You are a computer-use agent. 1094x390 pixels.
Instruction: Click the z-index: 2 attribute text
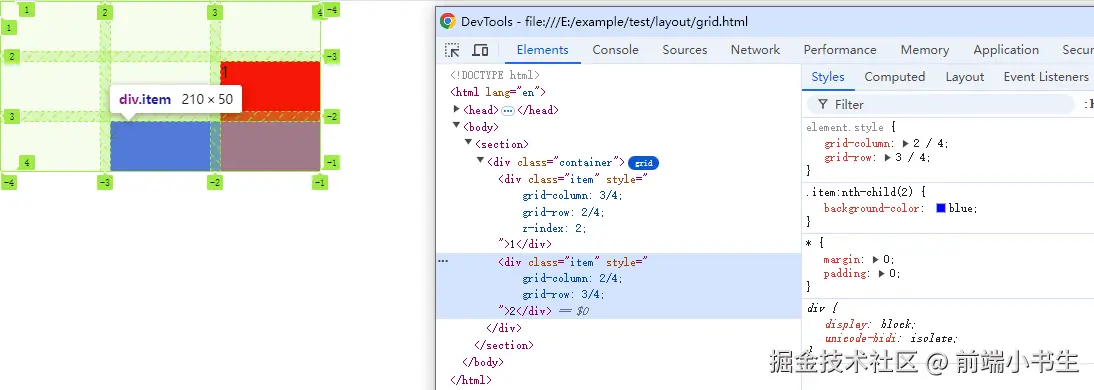tap(554, 228)
